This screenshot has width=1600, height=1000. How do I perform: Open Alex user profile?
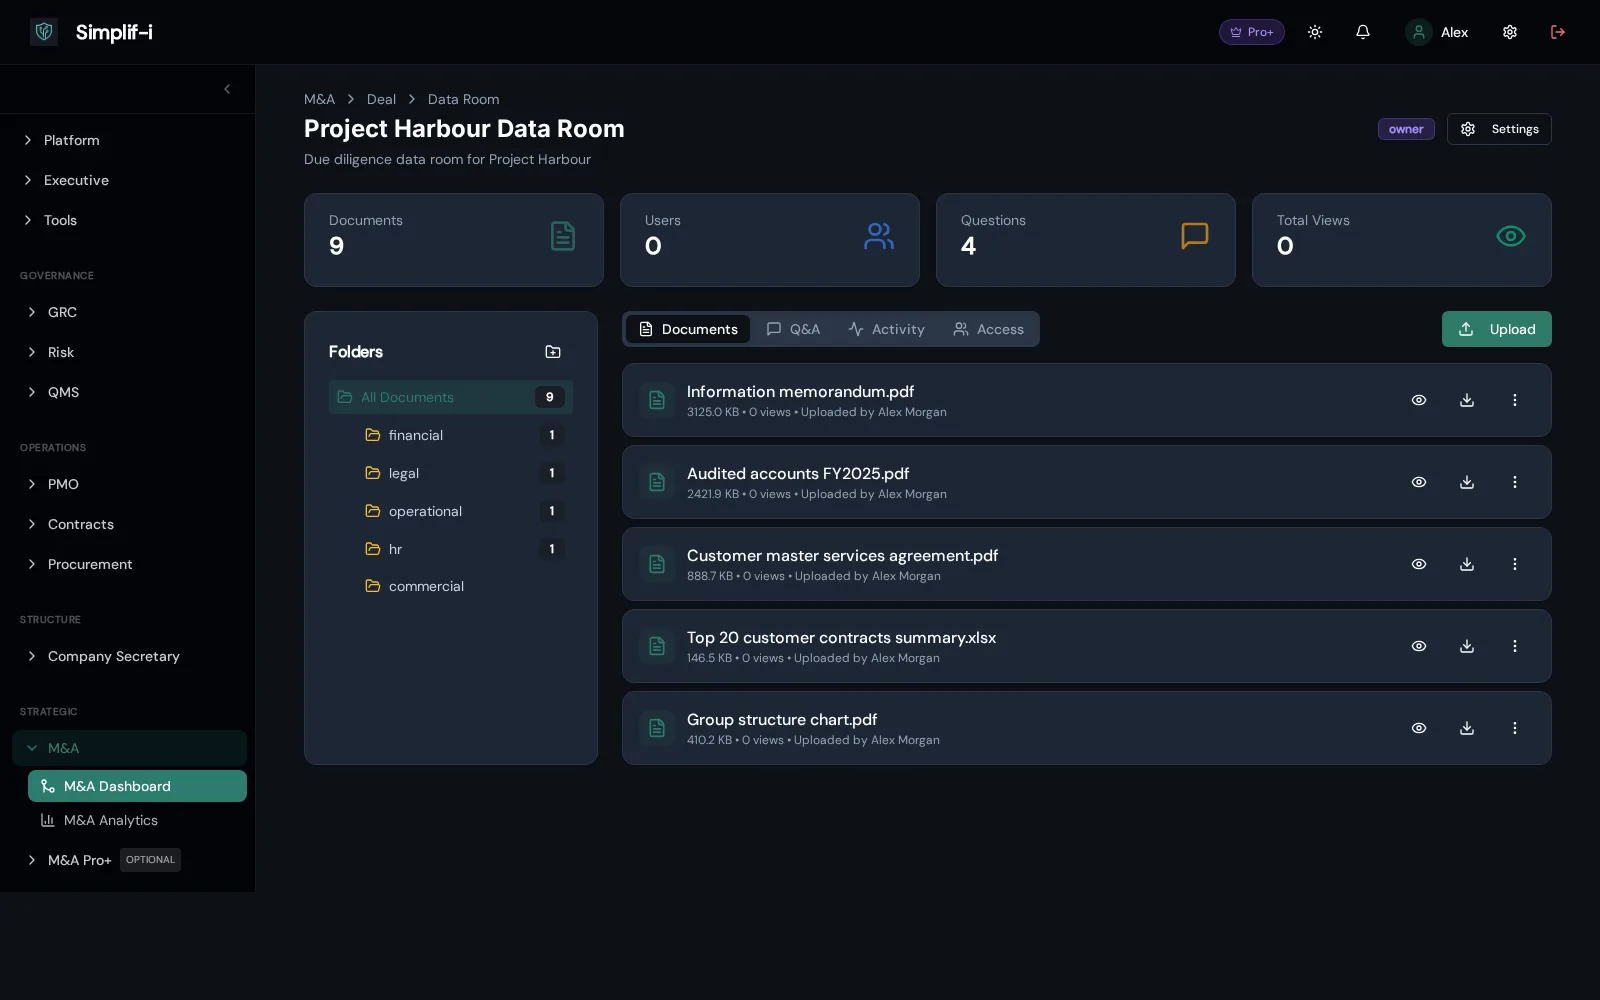pyautogui.click(x=1437, y=32)
